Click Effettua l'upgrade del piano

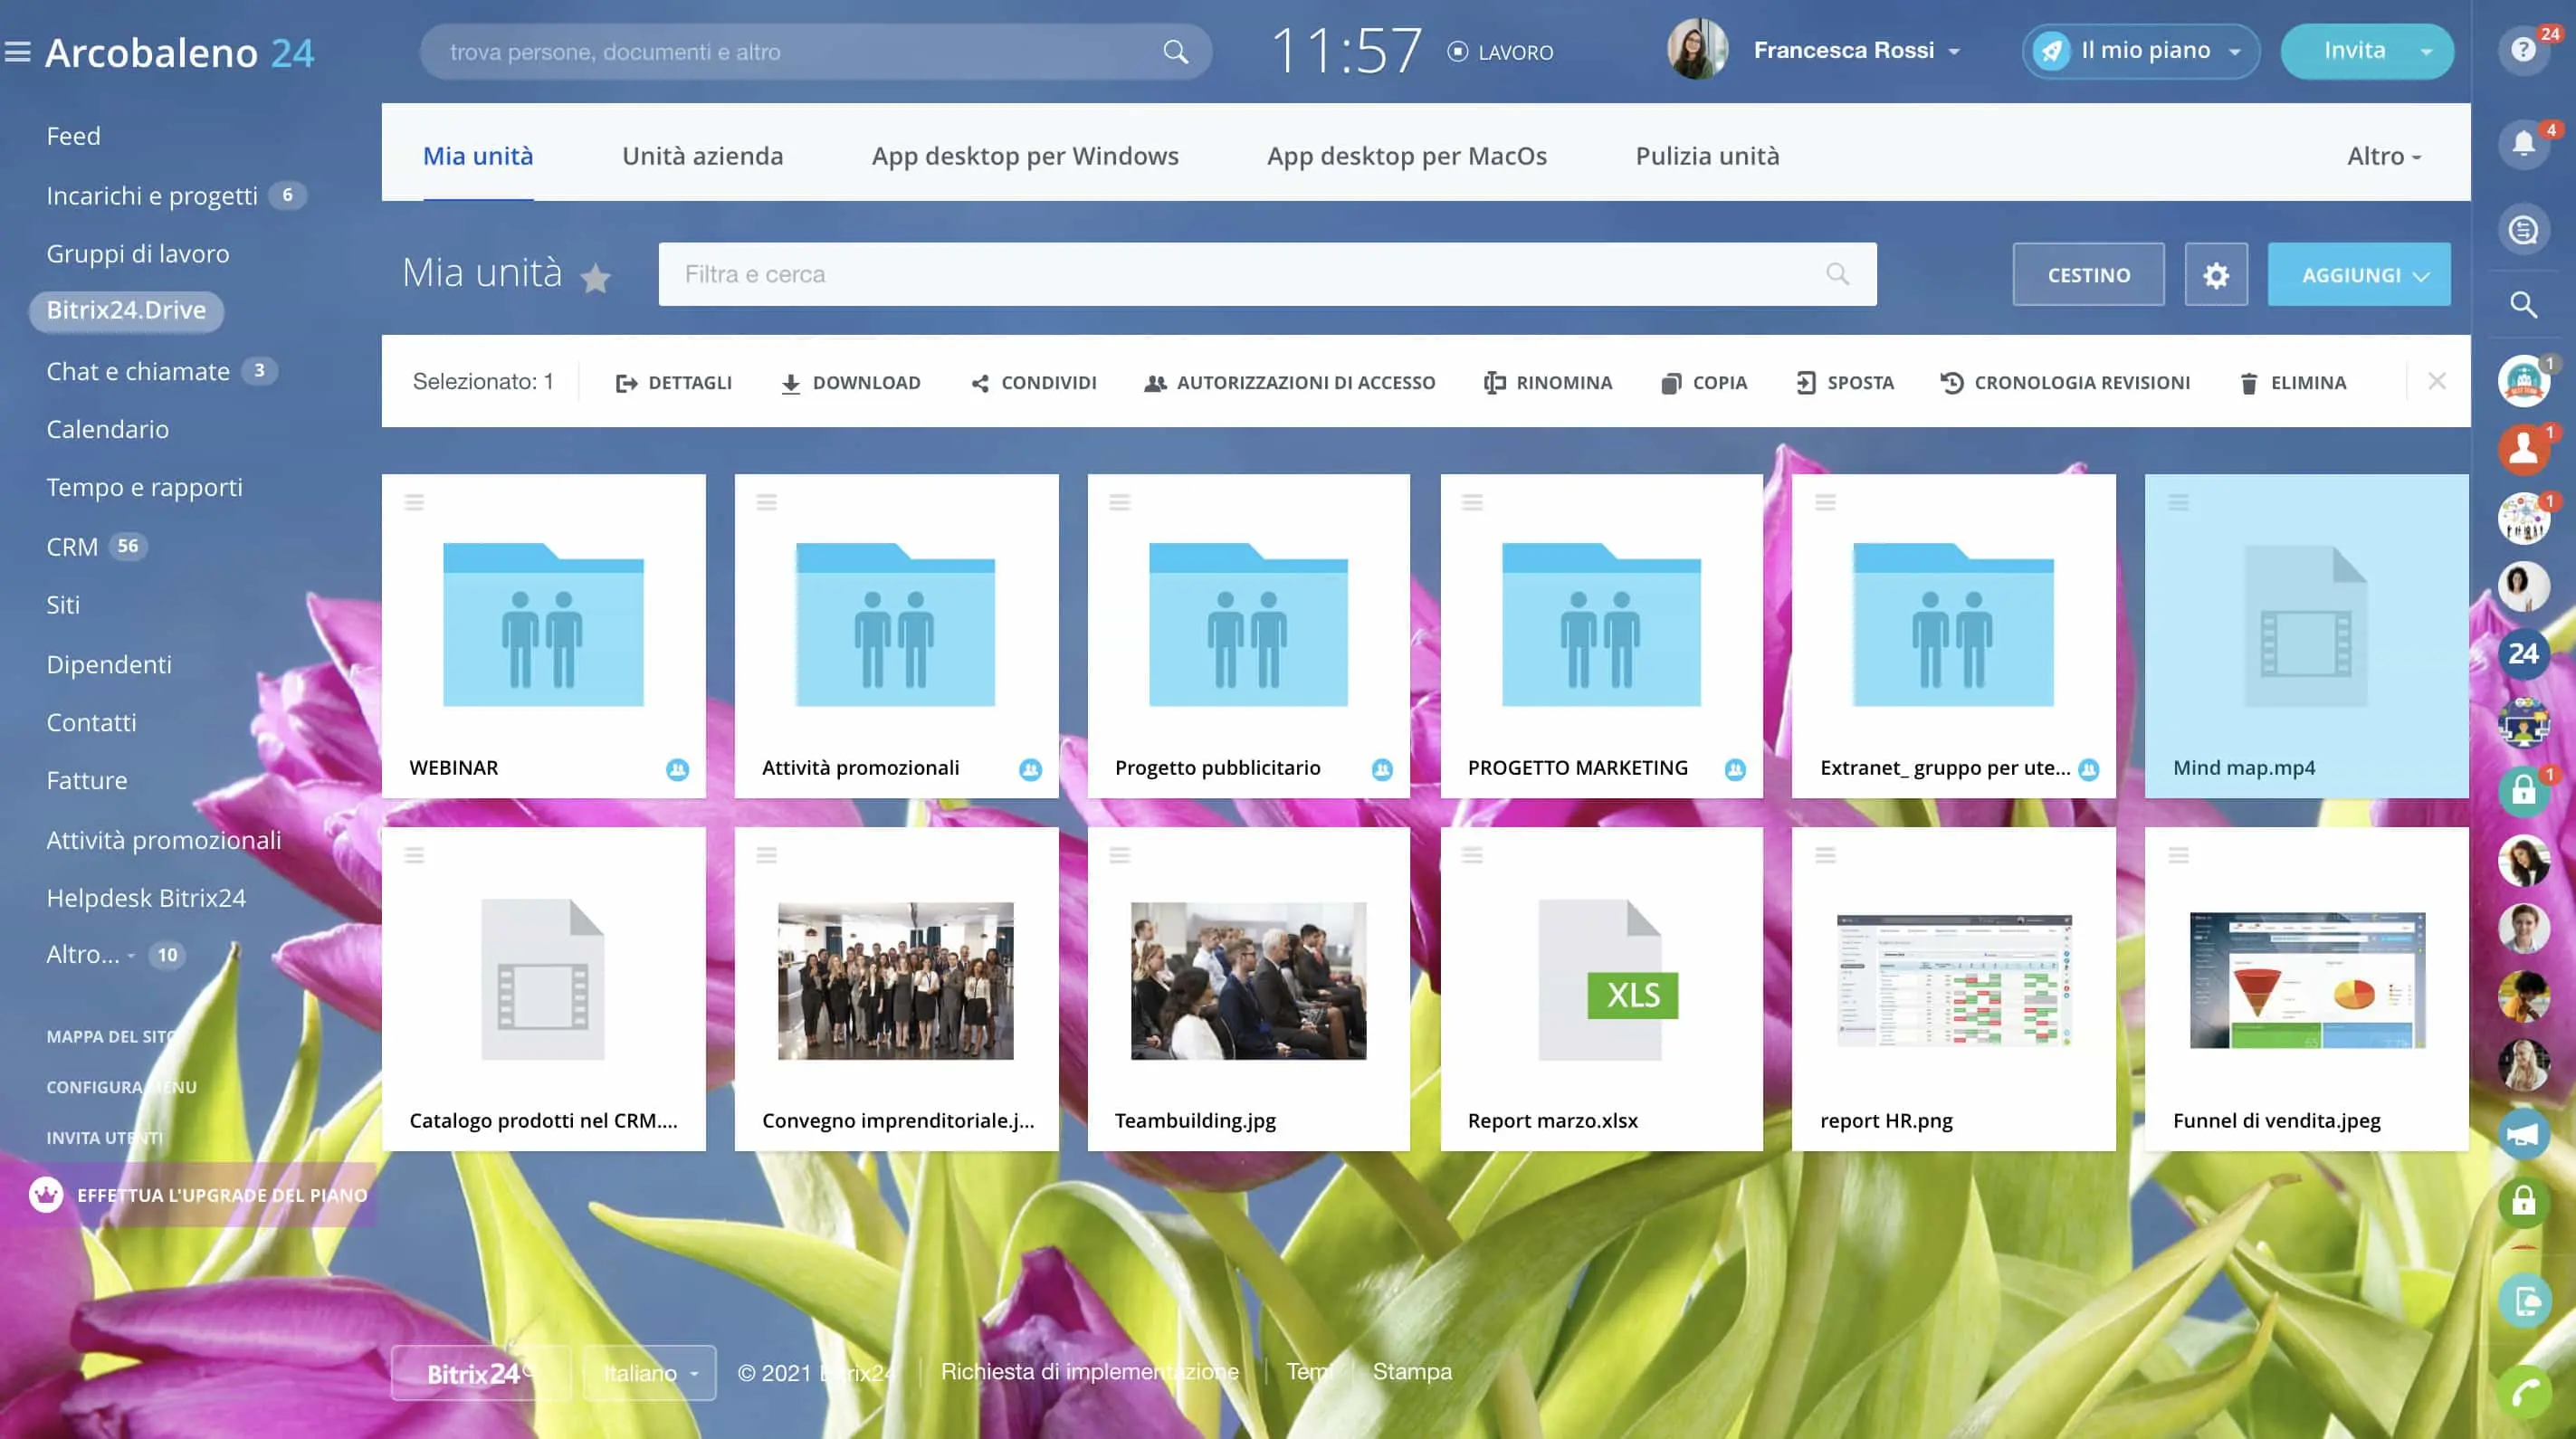coord(222,1195)
